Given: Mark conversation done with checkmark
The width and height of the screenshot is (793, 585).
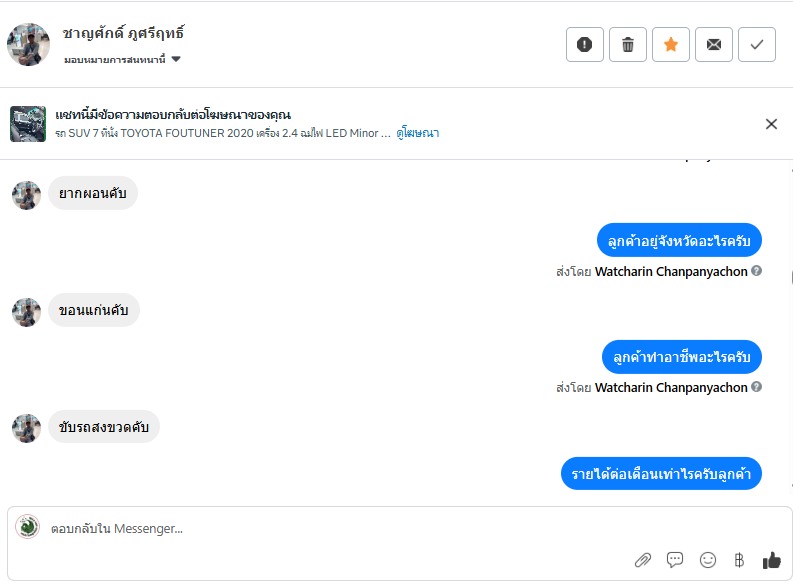Looking at the screenshot, I should (x=757, y=44).
